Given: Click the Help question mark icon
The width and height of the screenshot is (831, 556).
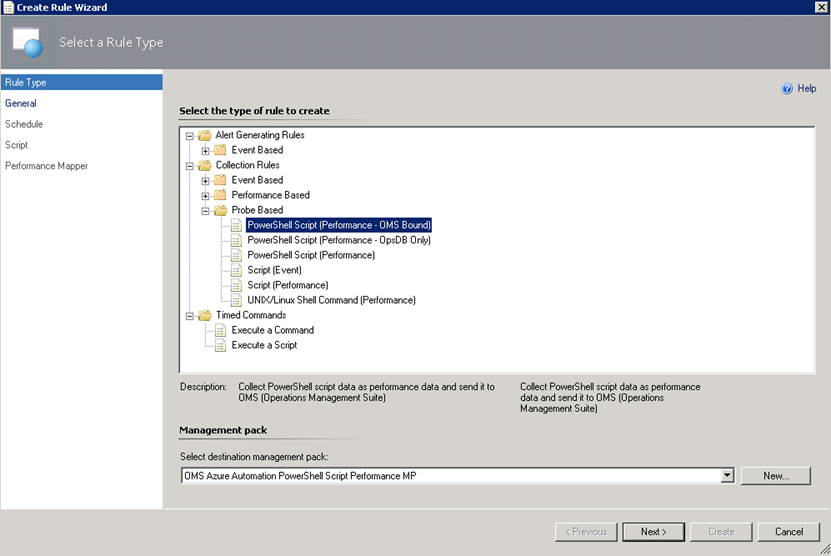Looking at the screenshot, I should tap(787, 89).
